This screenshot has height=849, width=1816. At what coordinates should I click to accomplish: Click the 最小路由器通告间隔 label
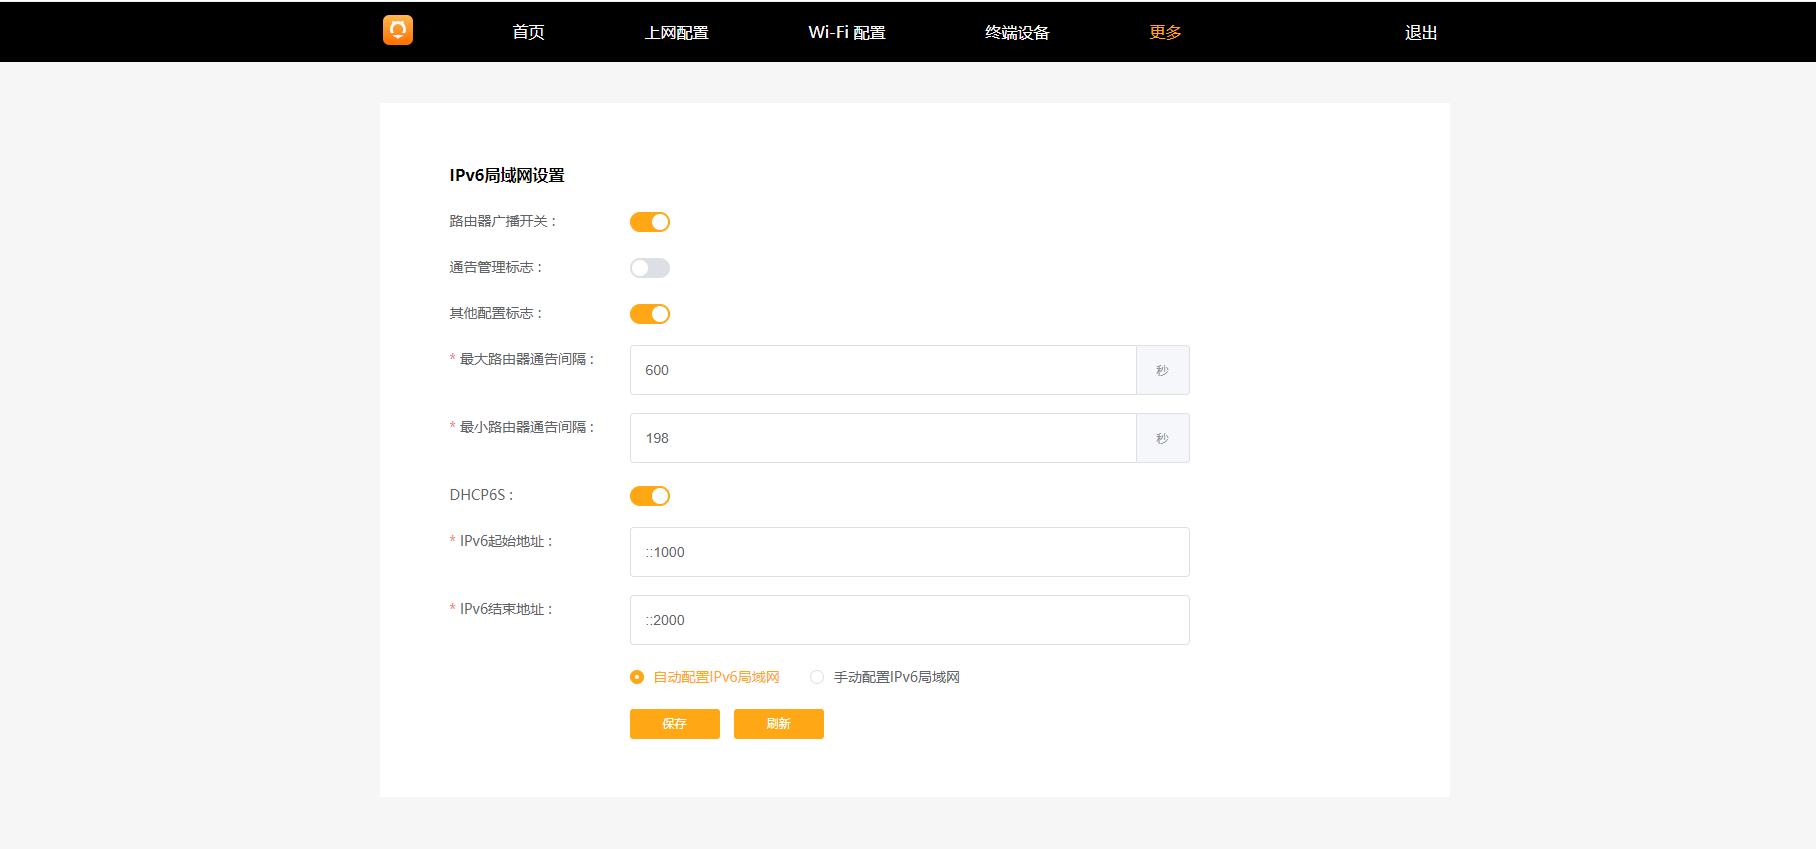[x=527, y=427]
